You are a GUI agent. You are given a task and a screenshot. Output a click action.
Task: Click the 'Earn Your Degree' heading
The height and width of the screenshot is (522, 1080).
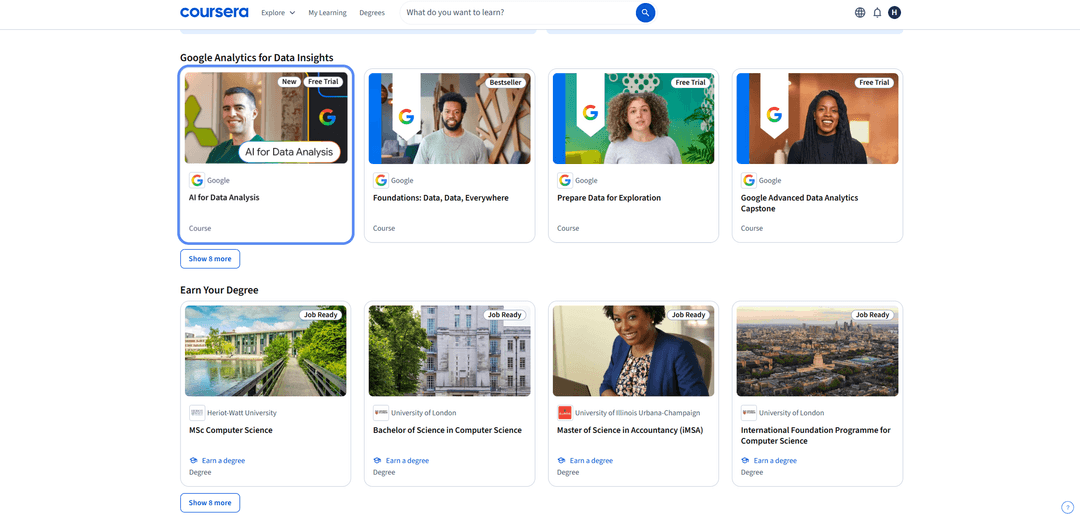point(219,290)
